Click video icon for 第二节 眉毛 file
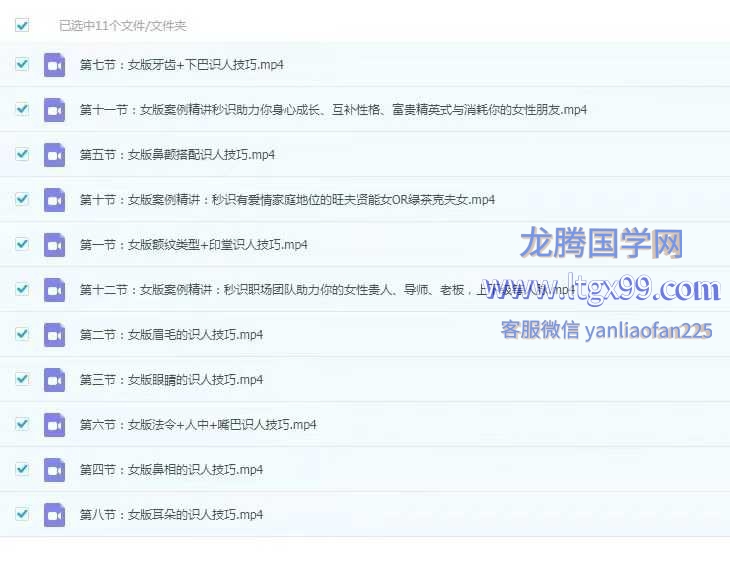Viewport: 730px width, 576px height. pos(54,335)
